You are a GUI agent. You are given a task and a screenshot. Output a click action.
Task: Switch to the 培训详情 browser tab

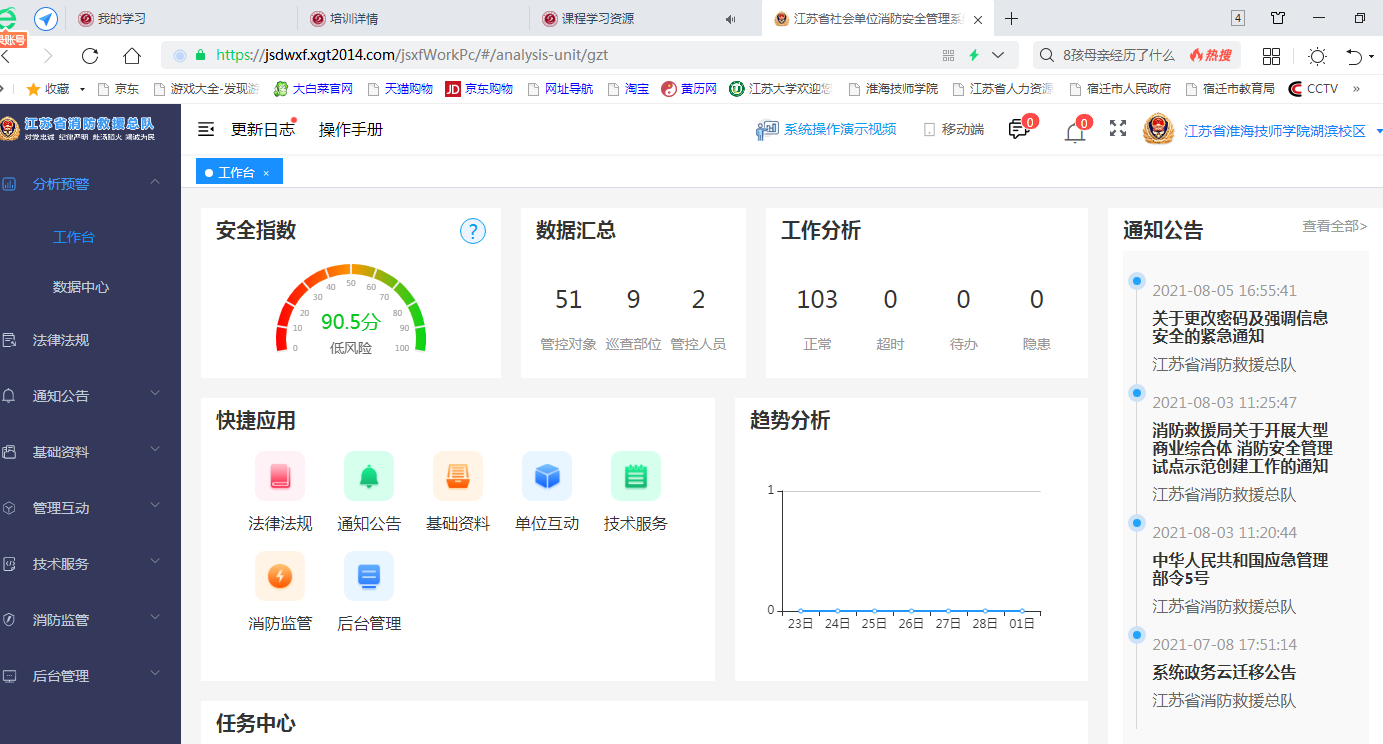click(413, 19)
